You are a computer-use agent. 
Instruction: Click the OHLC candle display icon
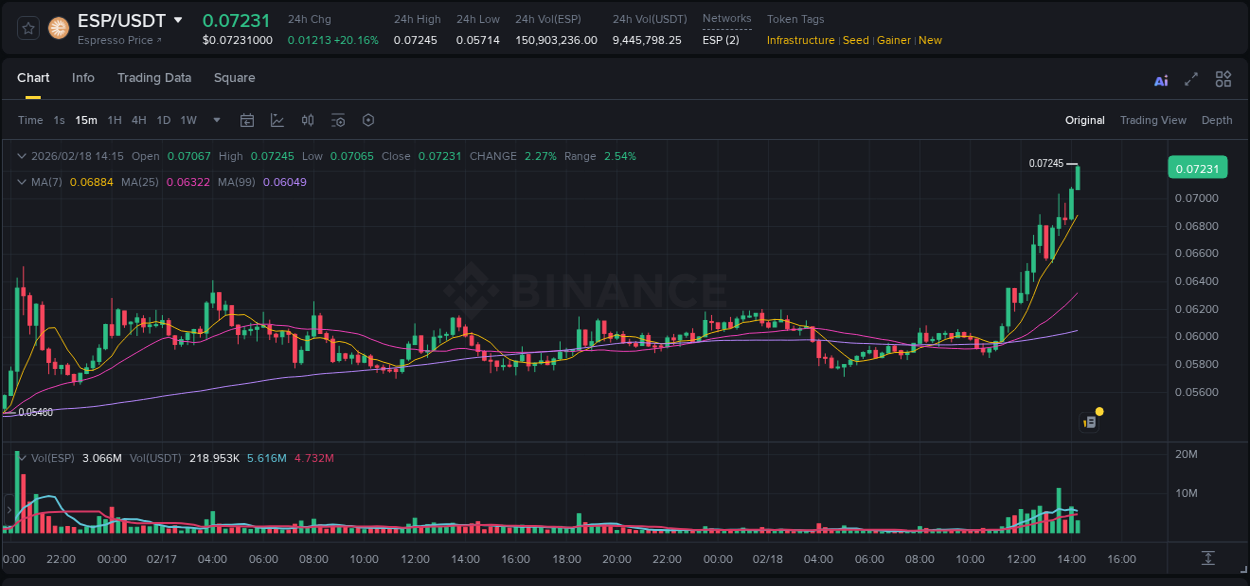click(x=307, y=120)
